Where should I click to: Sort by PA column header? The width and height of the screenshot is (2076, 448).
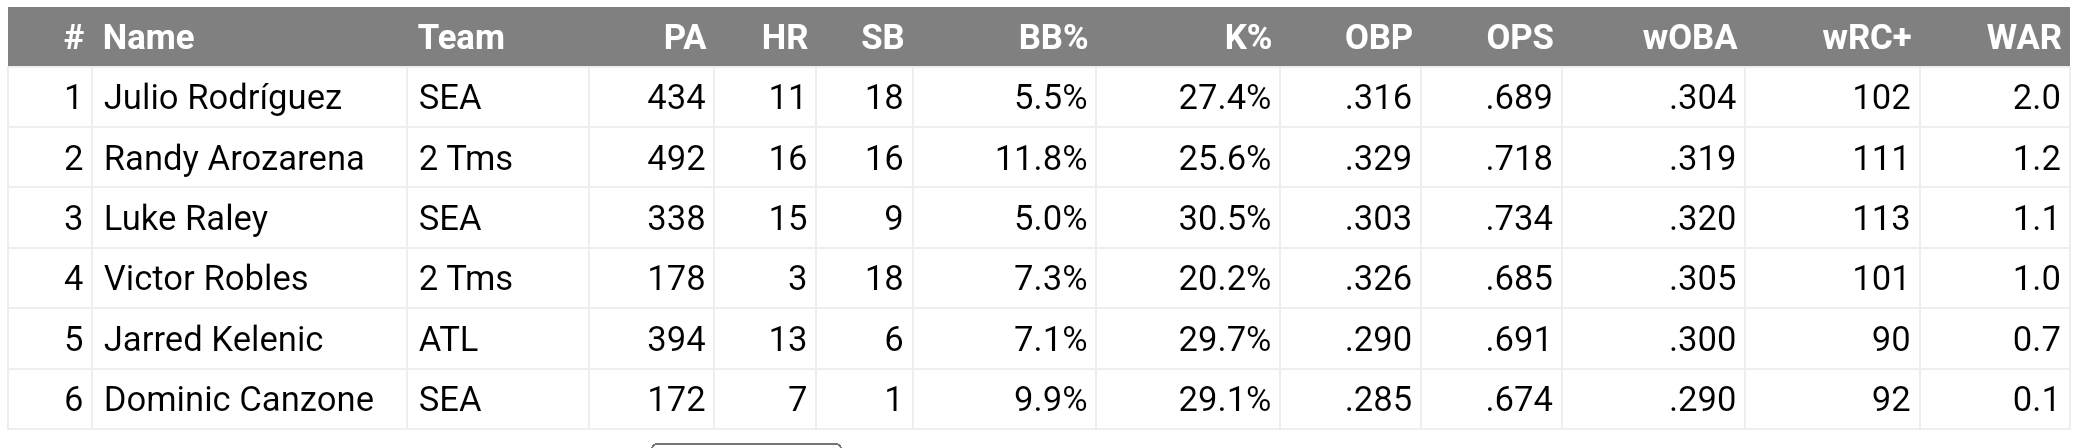(x=684, y=37)
